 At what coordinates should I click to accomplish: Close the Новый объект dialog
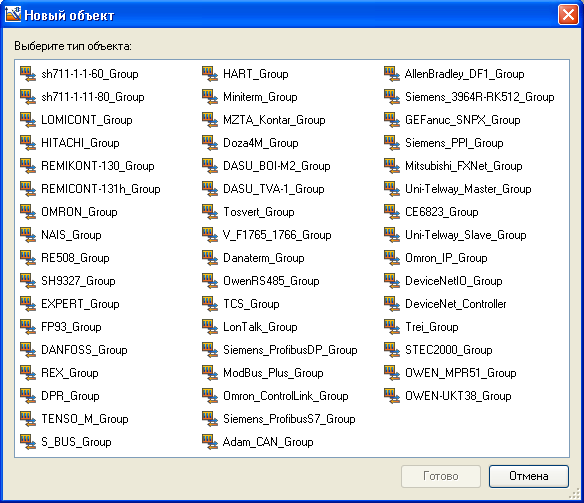(568, 15)
